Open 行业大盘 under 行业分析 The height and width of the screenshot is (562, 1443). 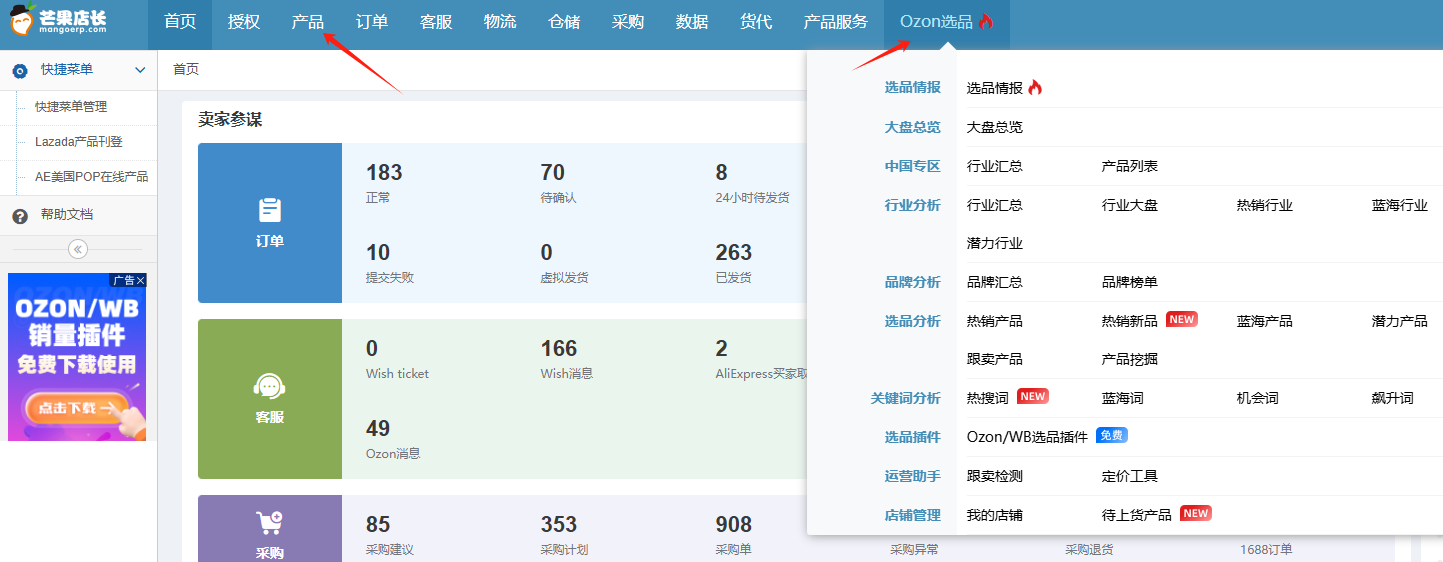(x=1130, y=205)
